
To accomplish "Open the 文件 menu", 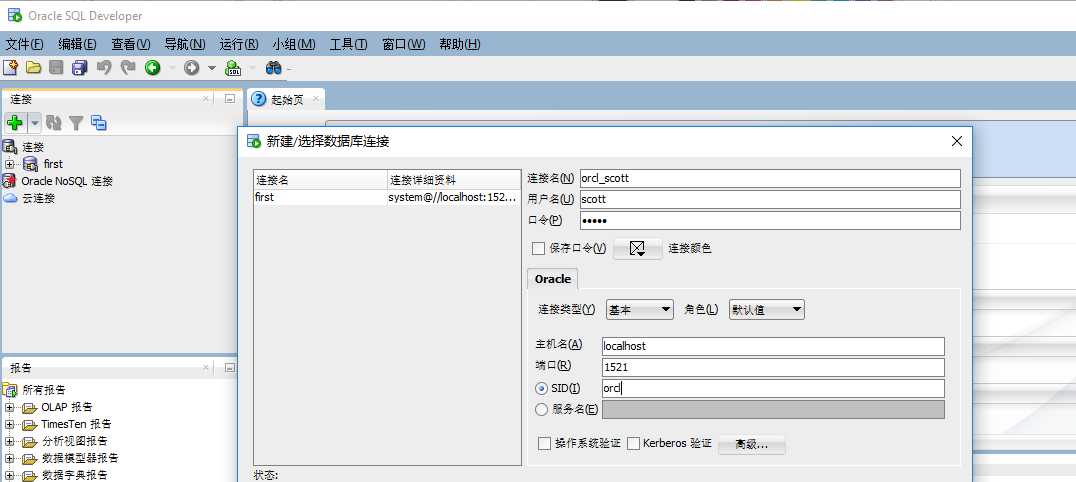I will point(25,44).
